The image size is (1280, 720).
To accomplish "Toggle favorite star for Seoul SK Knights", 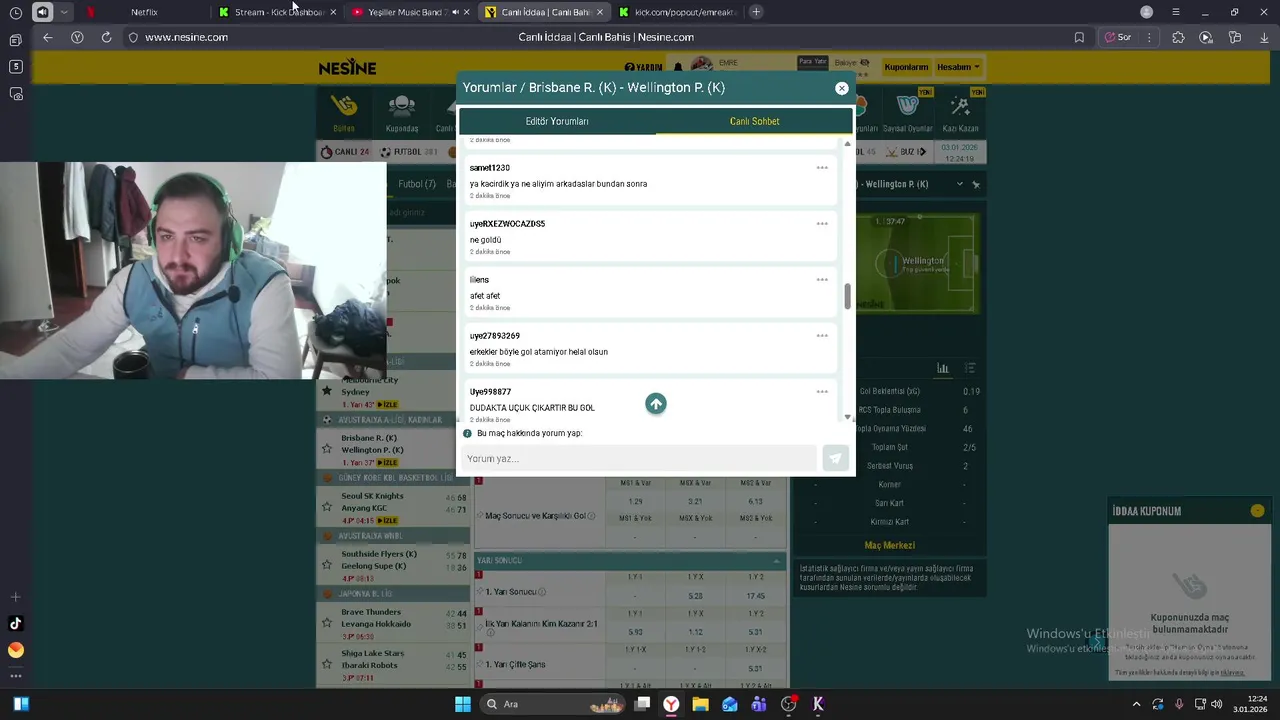I will click(326, 507).
